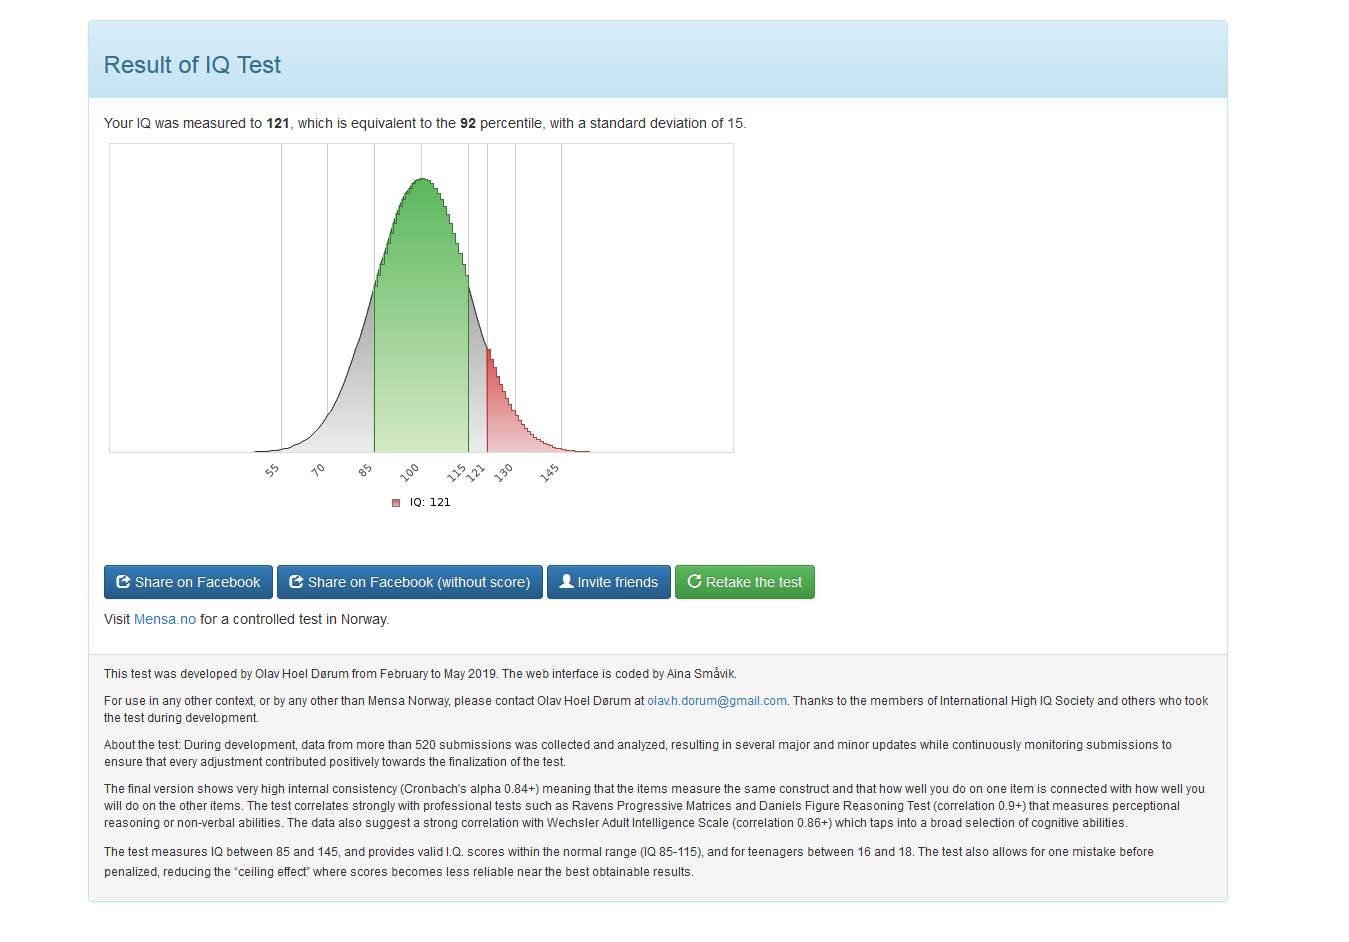Click the axis label 55 on chart
1349x942 pixels.
[x=272, y=470]
